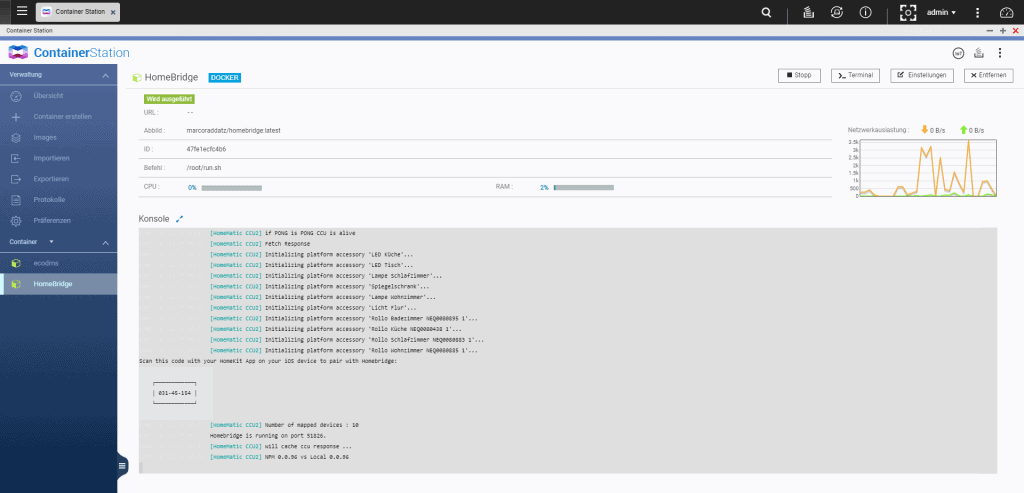Open background tasks icon in Container Station header

click(x=979, y=54)
